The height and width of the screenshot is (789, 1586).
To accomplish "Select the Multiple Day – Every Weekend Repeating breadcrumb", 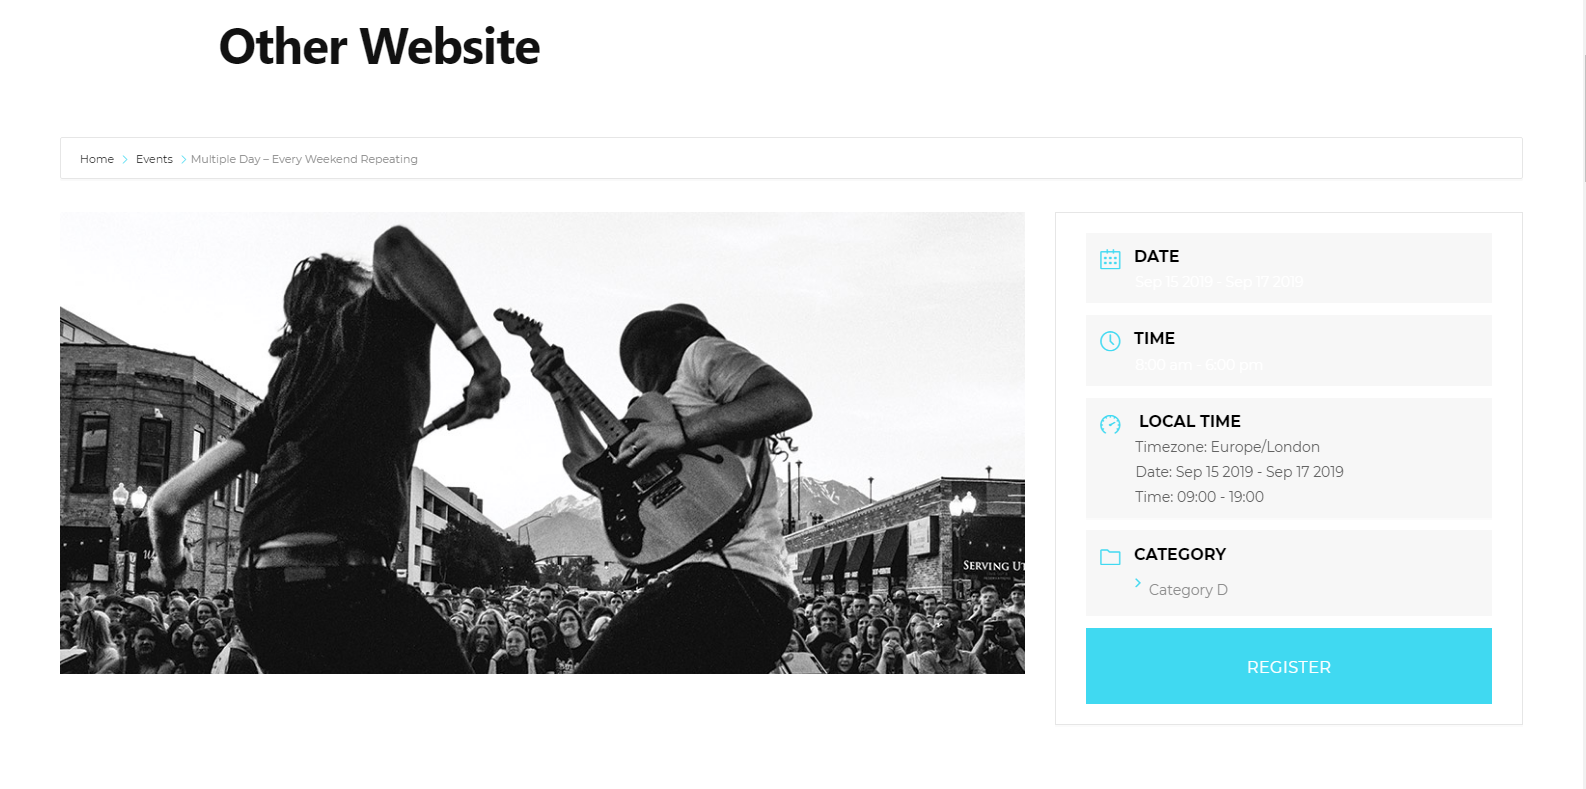I will [x=304, y=159].
